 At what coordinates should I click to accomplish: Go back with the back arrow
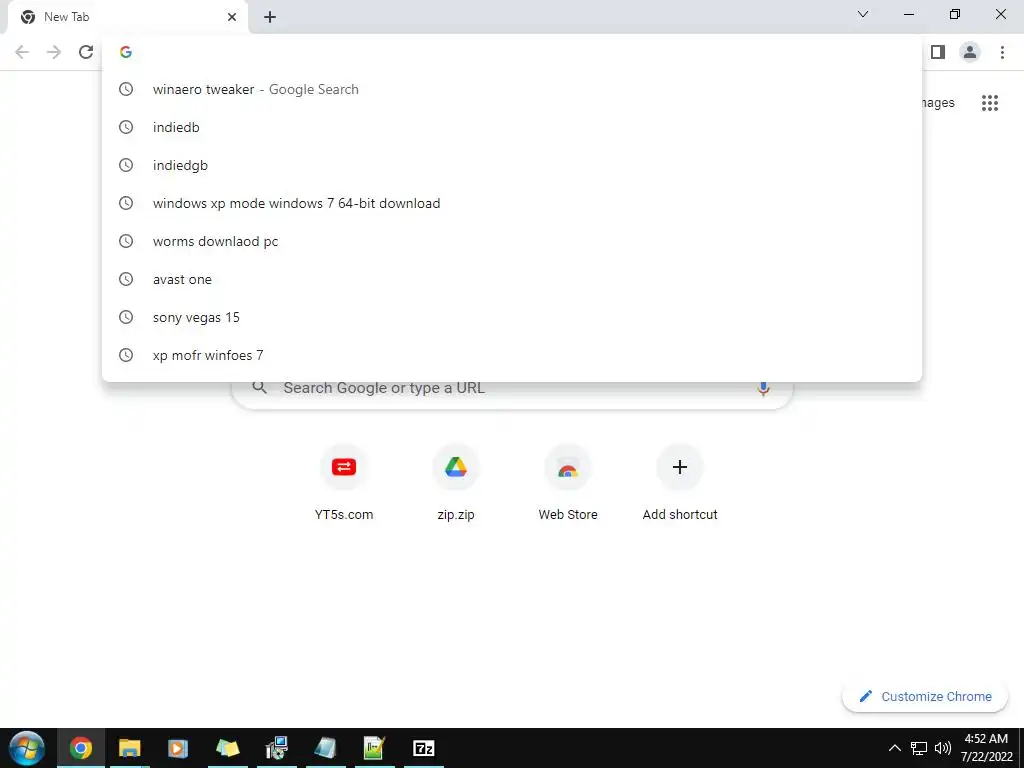click(x=22, y=52)
